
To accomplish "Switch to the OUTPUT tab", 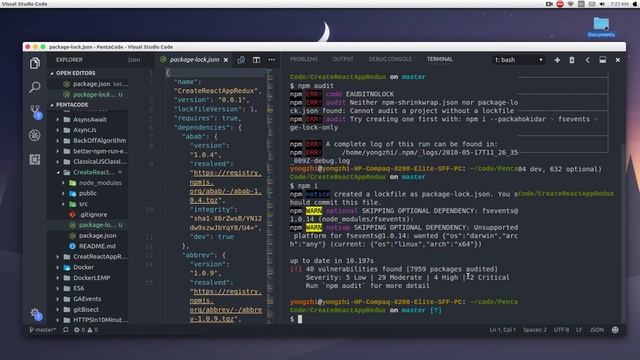I will click(343, 59).
